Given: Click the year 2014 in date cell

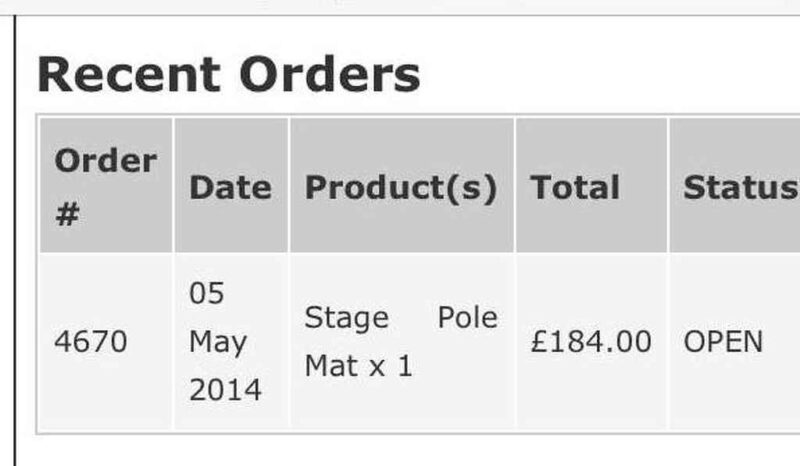Looking at the screenshot, I should pos(225,390).
